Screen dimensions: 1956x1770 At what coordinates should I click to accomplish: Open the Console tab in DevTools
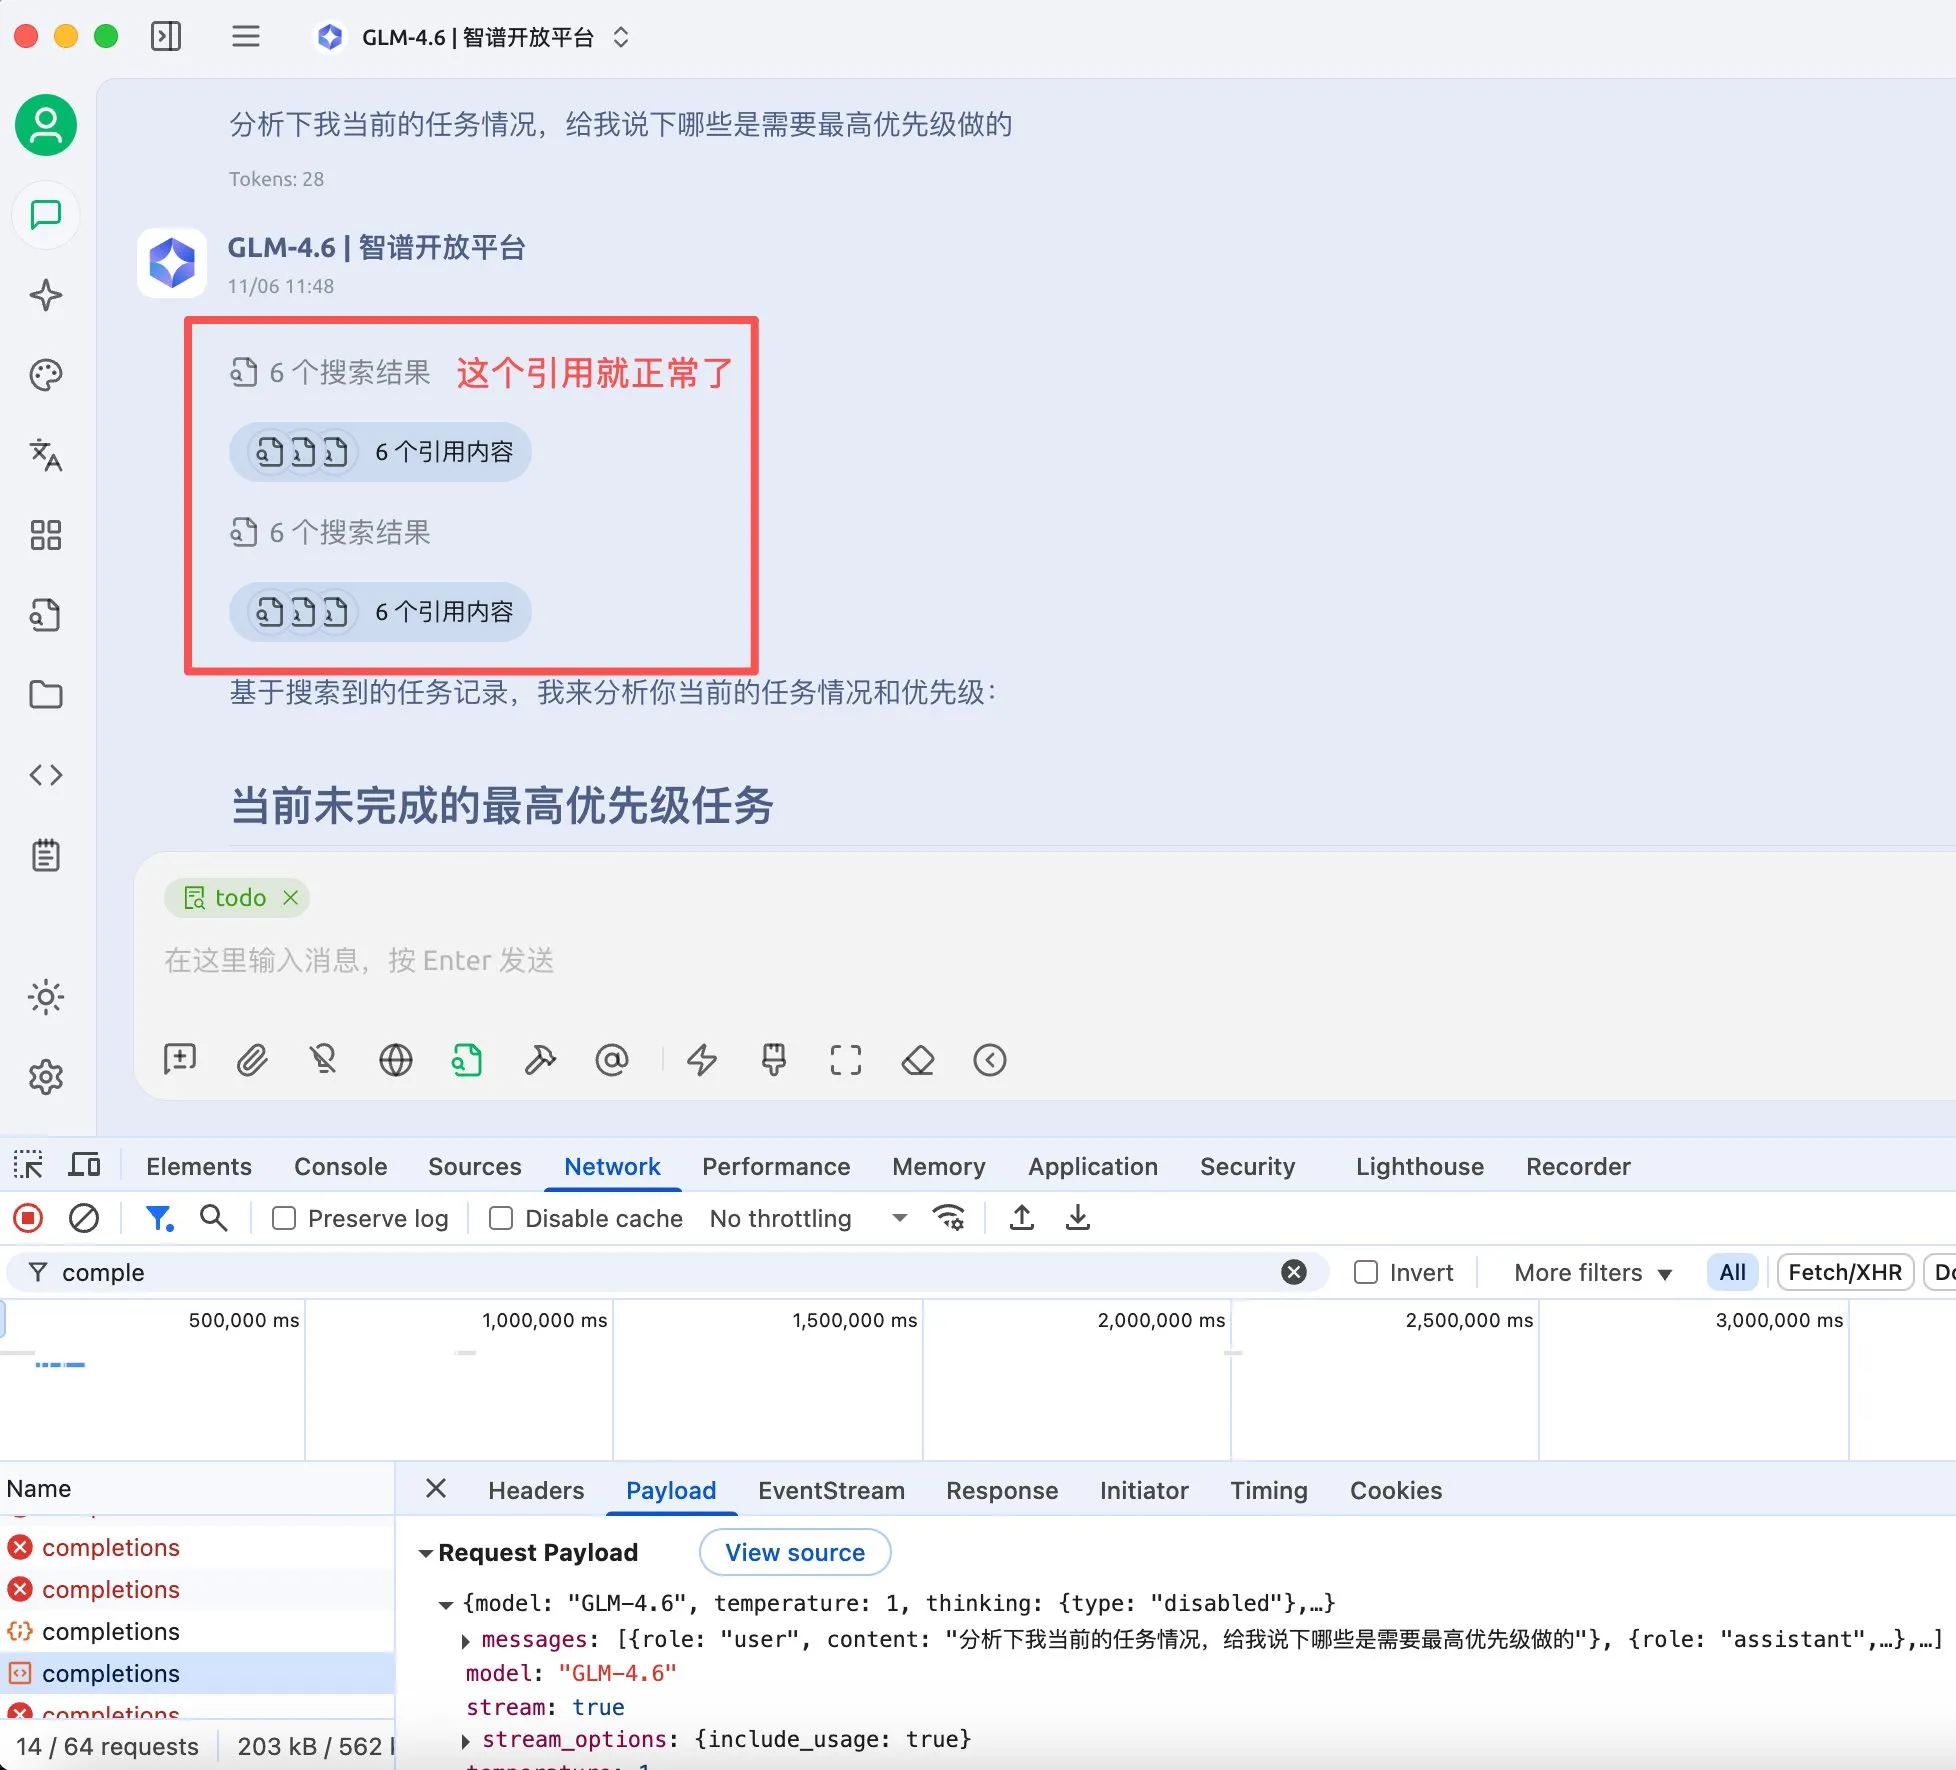(x=340, y=1166)
